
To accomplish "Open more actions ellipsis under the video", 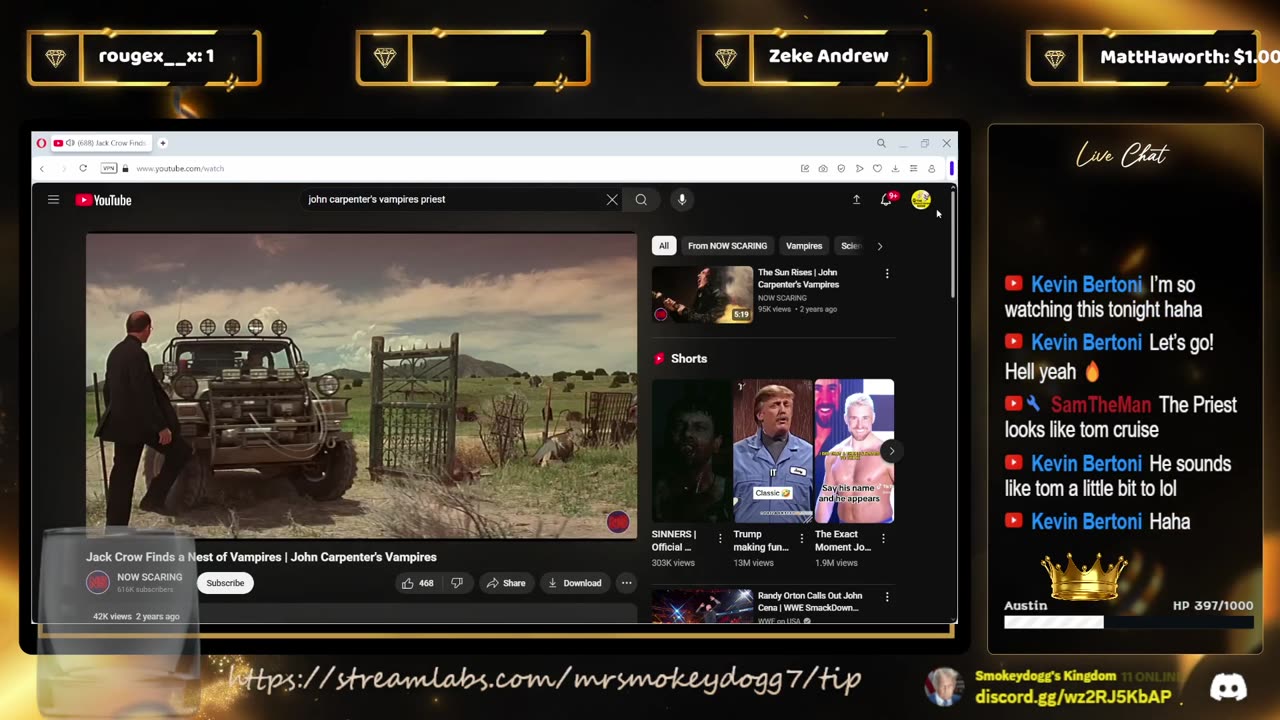I will [626, 583].
